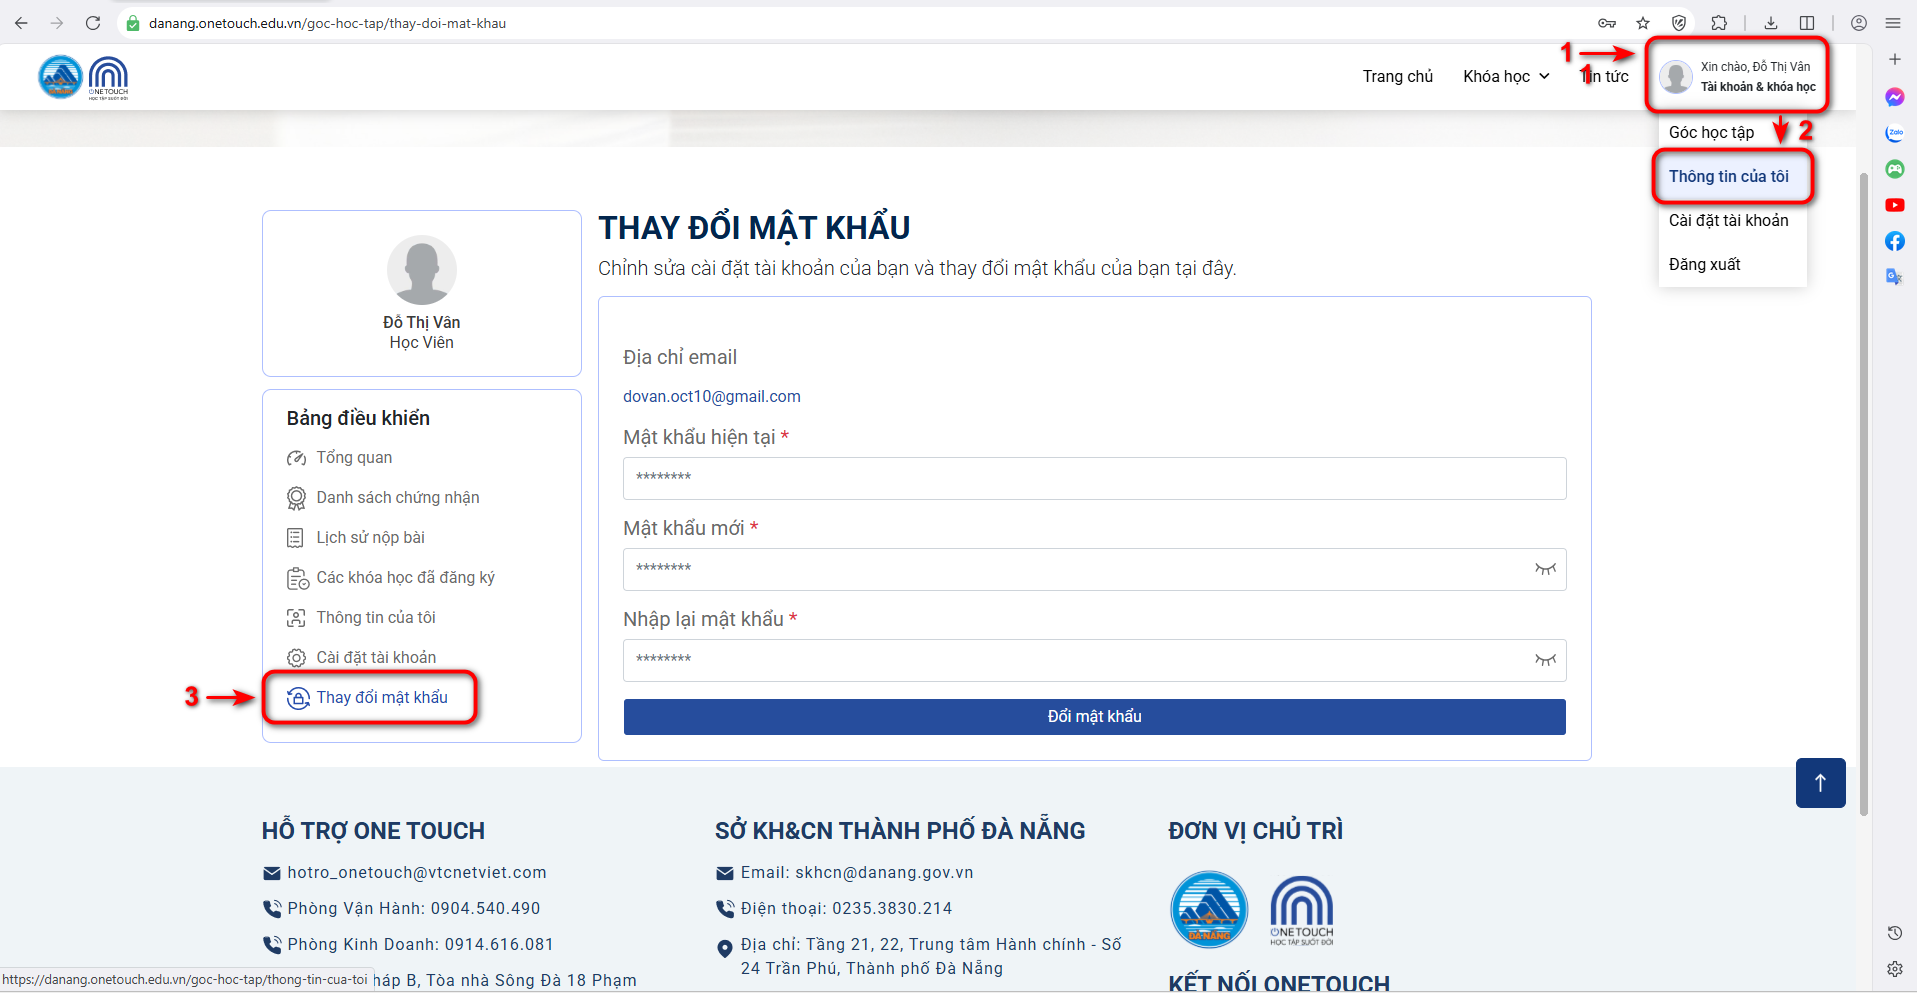Open the Facebook sidebar icon
The image size is (1917, 993).
1894,241
